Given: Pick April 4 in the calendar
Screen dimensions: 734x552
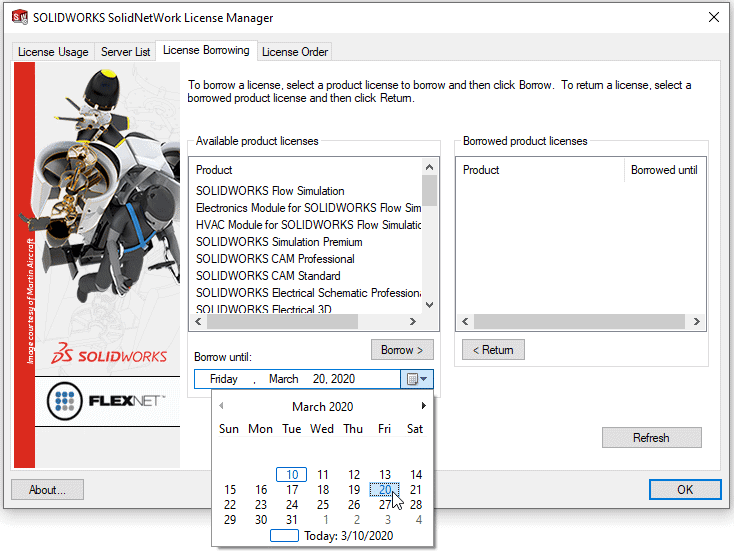Looking at the screenshot, I should click(x=418, y=520).
